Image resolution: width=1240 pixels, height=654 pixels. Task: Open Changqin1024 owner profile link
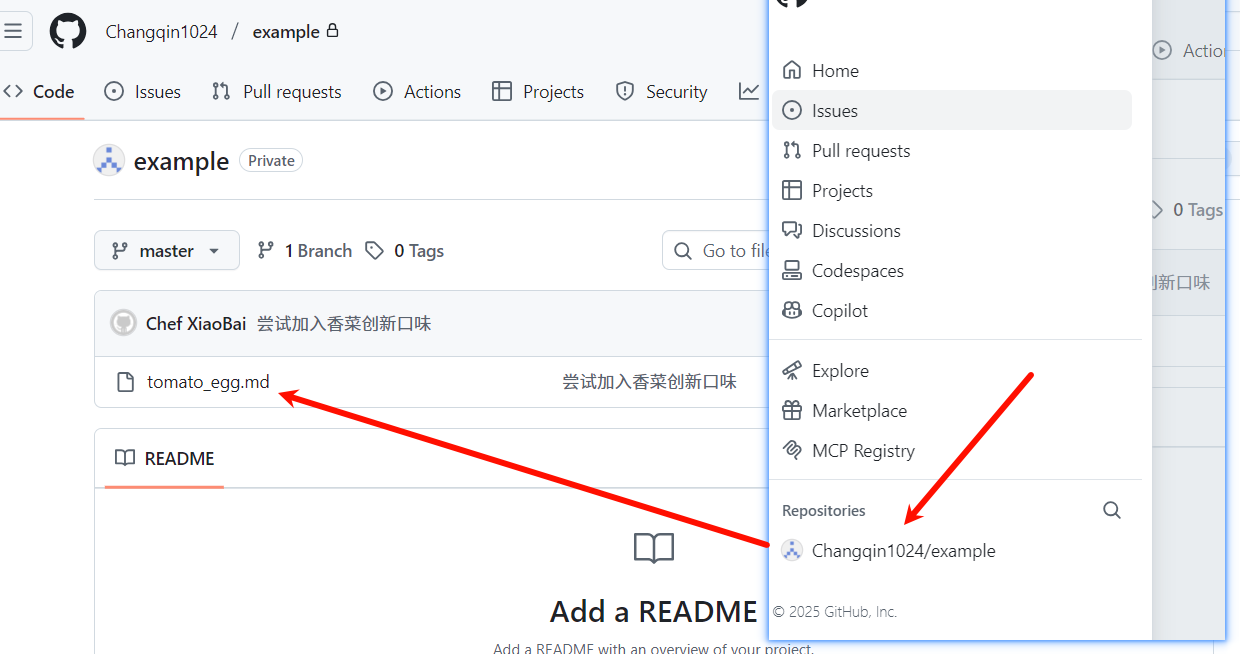tap(161, 32)
